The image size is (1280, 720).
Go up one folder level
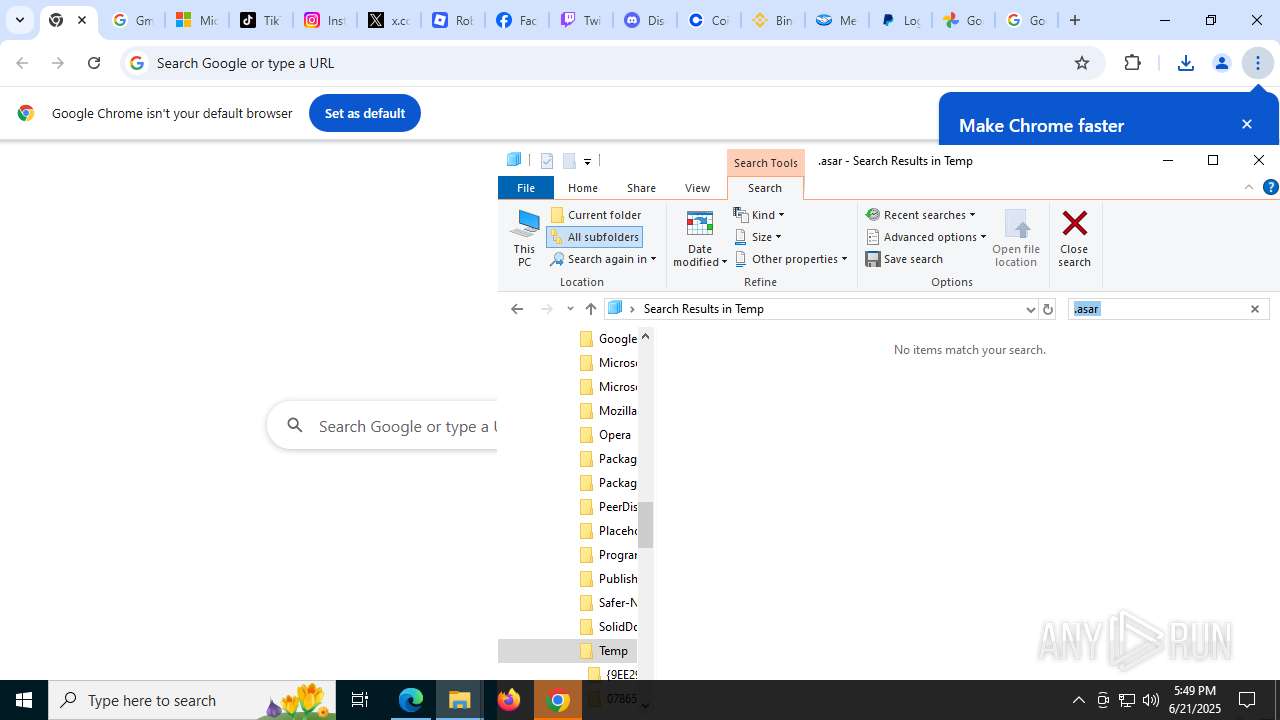(x=591, y=309)
